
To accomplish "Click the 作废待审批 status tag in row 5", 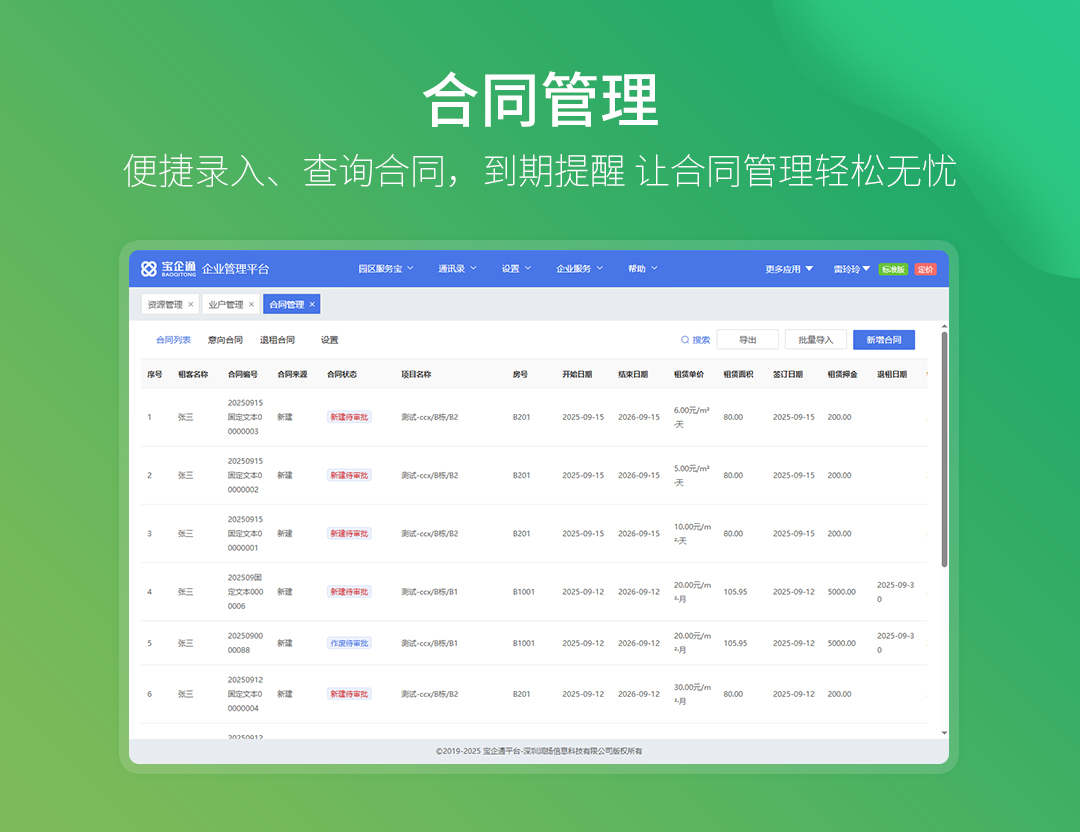I will tap(349, 643).
